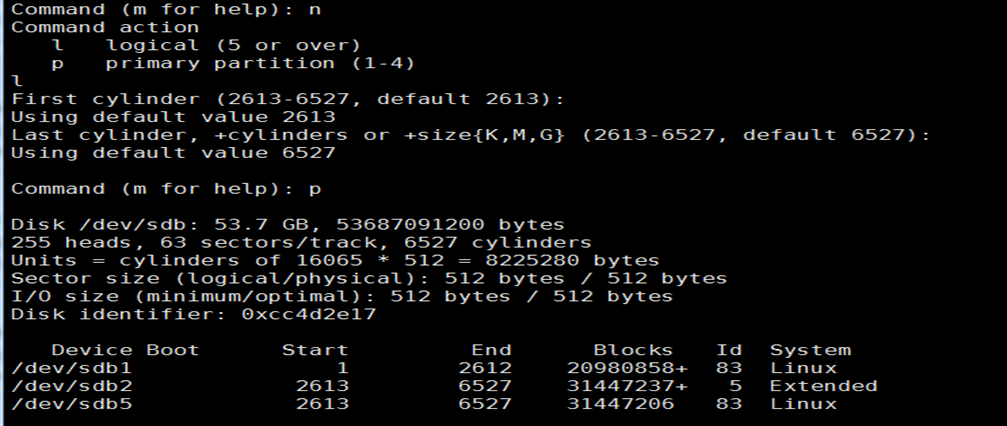
Task: Click the 'Start' column header
Action: (315, 350)
